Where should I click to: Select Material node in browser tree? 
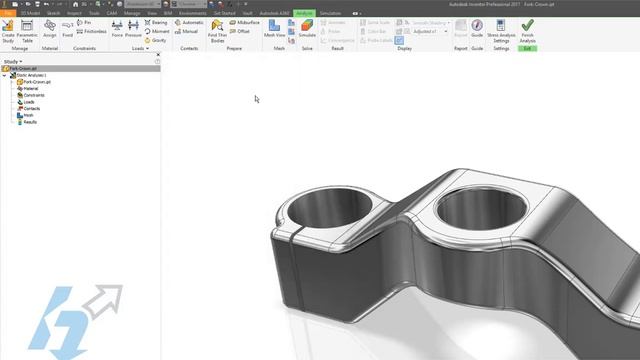click(x=28, y=89)
